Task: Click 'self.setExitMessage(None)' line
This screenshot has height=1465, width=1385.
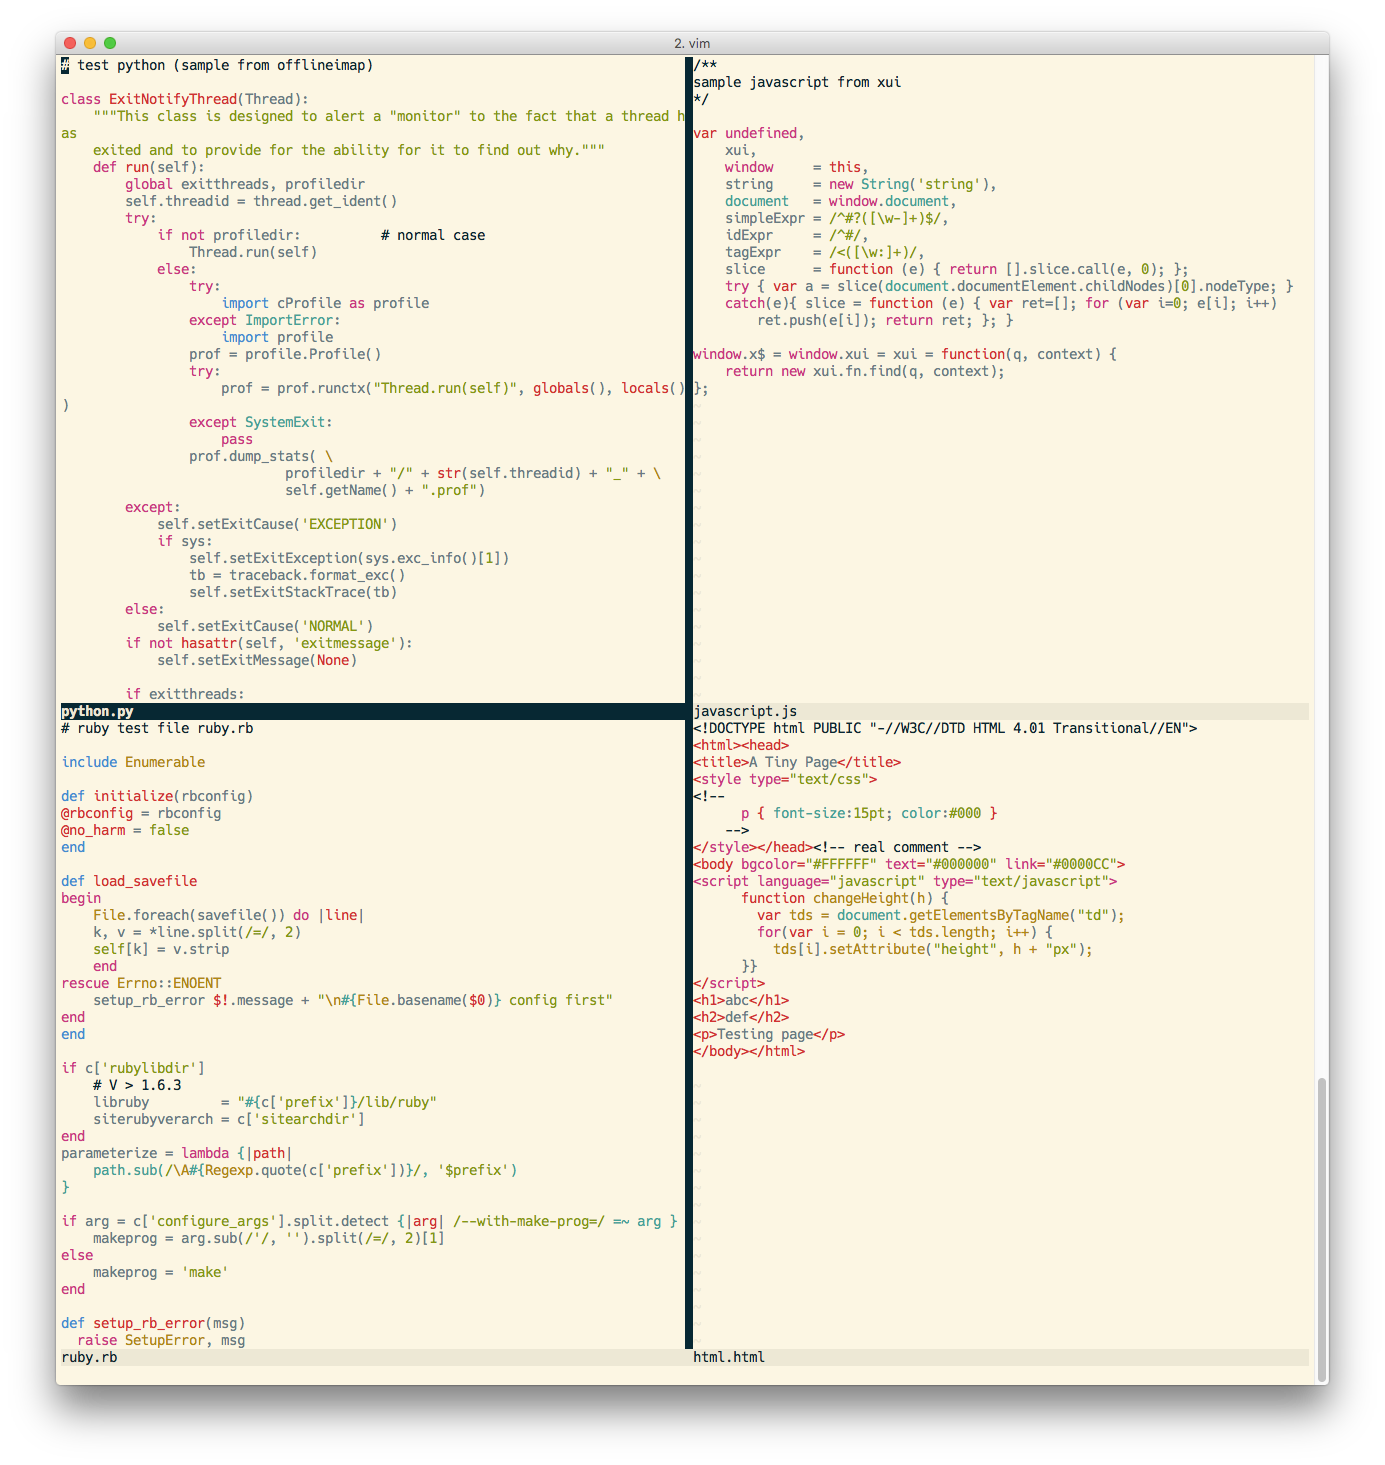Action: [x=257, y=660]
